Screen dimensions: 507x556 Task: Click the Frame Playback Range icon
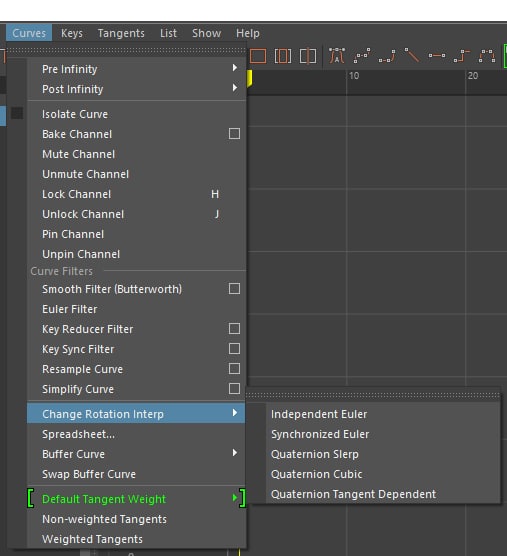tap(283, 56)
